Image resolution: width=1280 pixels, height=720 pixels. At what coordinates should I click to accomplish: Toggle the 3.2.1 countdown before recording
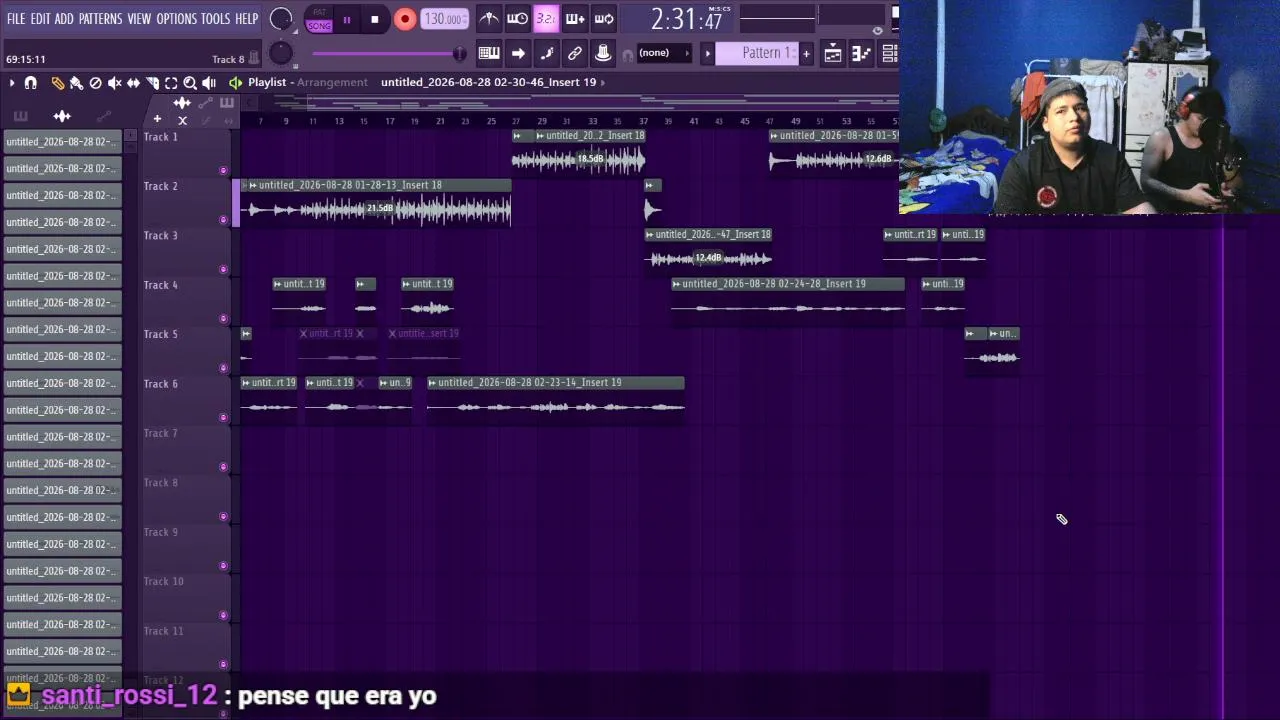pyautogui.click(x=546, y=18)
